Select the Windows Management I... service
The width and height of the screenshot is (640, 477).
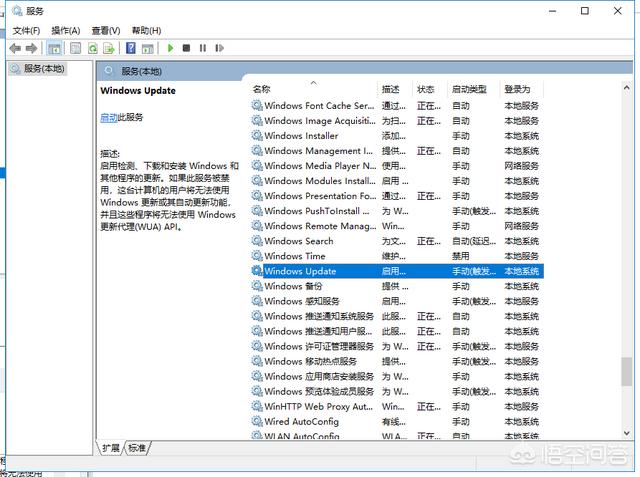tap(397, 151)
